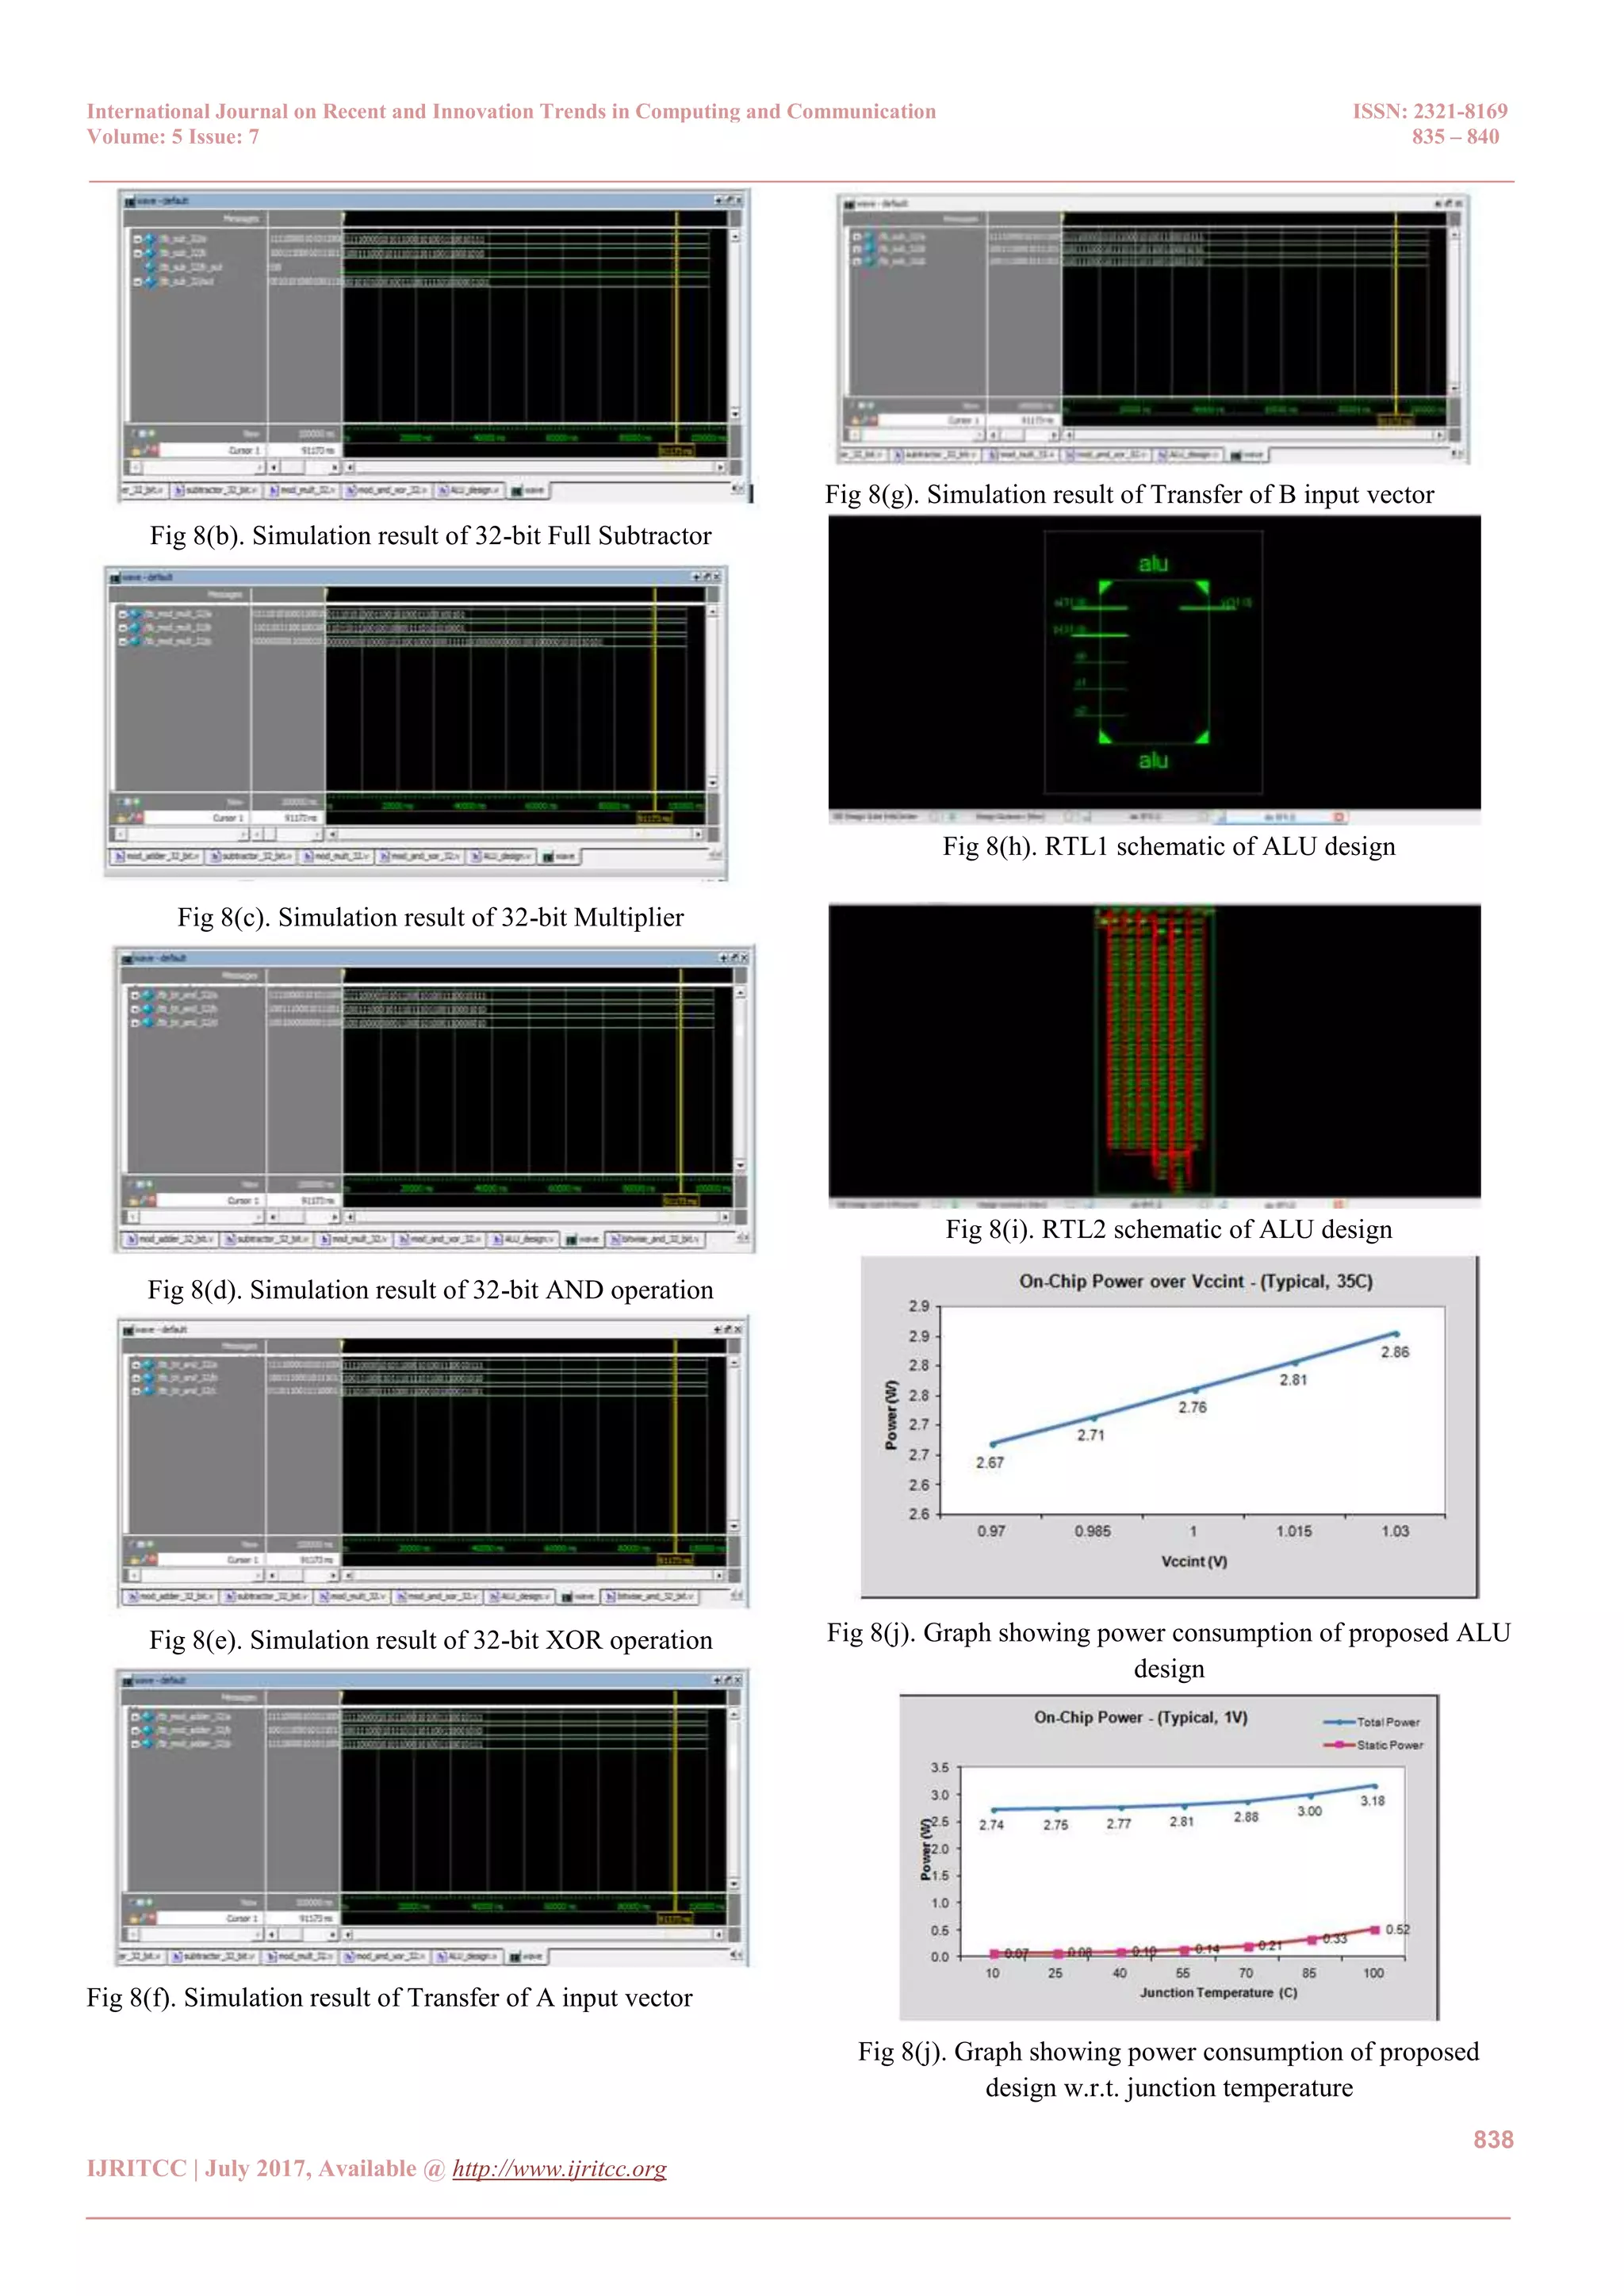
Task: Select bitwise_and_32_bit.v tab in AND operation window
Action: coord(655,1239)
